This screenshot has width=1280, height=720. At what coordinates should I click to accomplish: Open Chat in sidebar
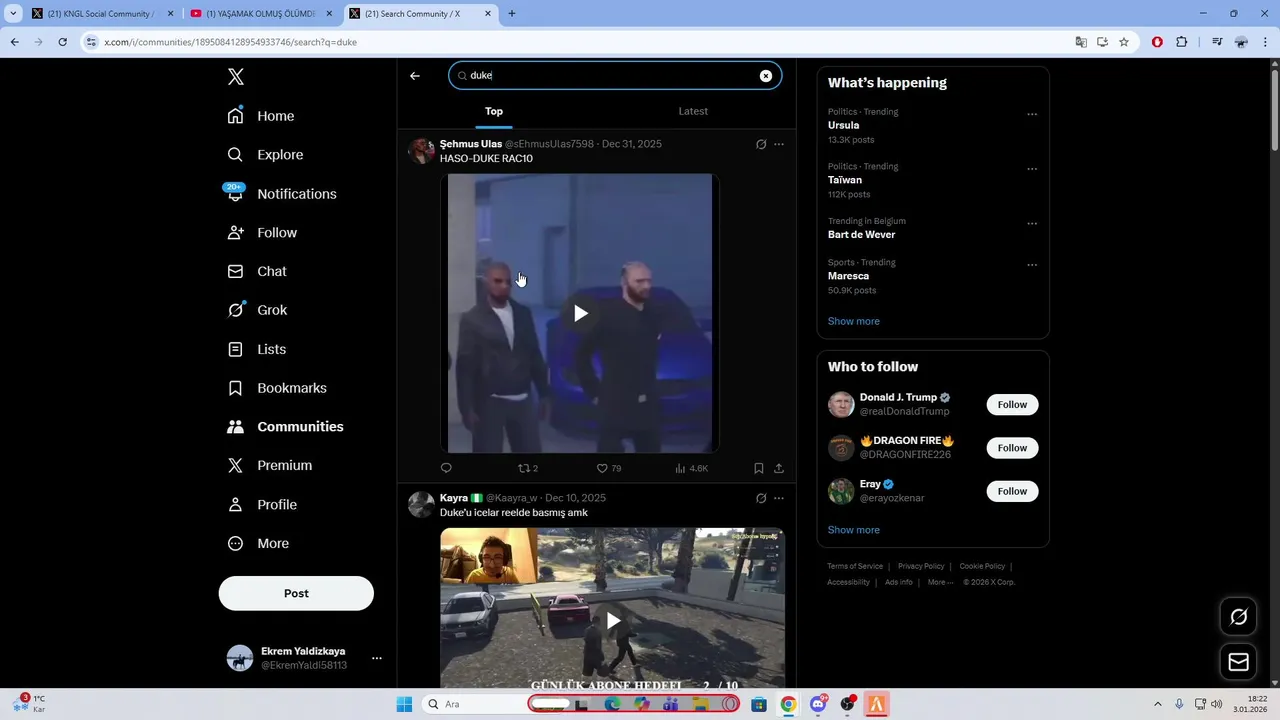click(257, 272)
